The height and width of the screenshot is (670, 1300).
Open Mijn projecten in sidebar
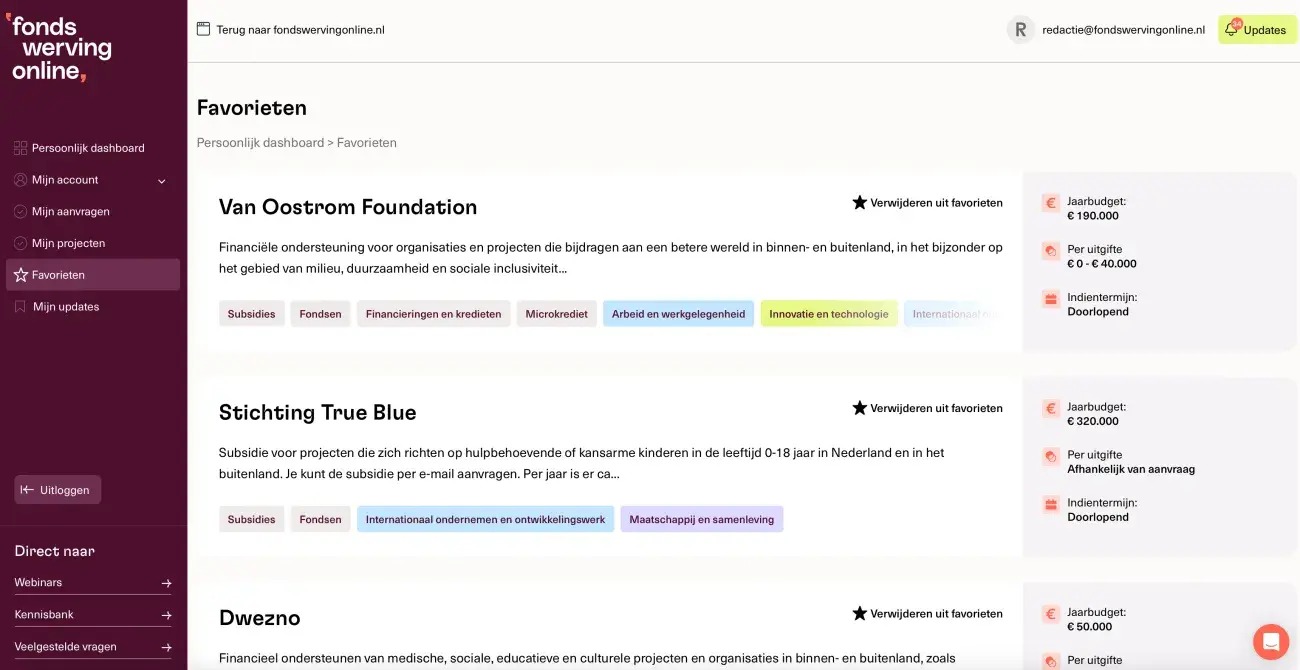(68, 243)
